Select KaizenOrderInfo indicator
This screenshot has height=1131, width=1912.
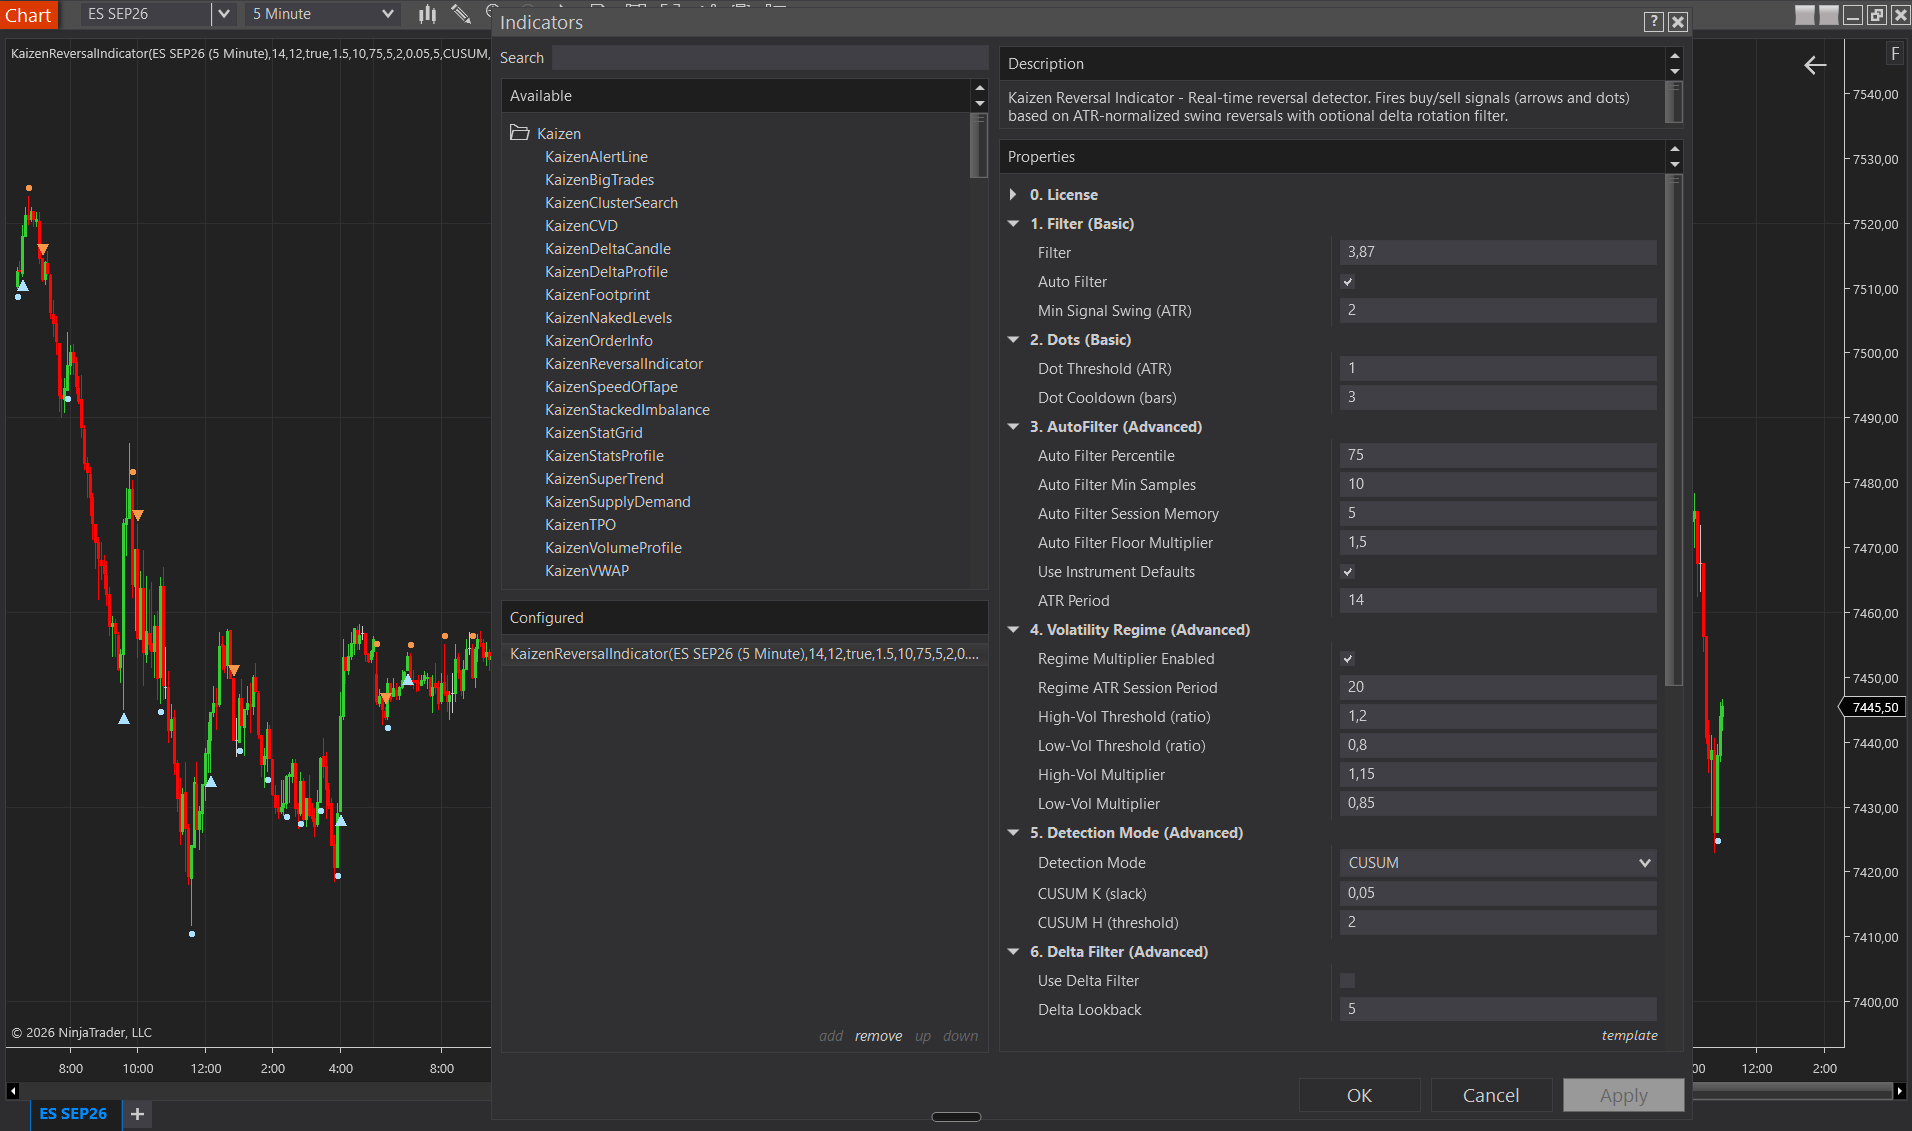pos(598,341)
